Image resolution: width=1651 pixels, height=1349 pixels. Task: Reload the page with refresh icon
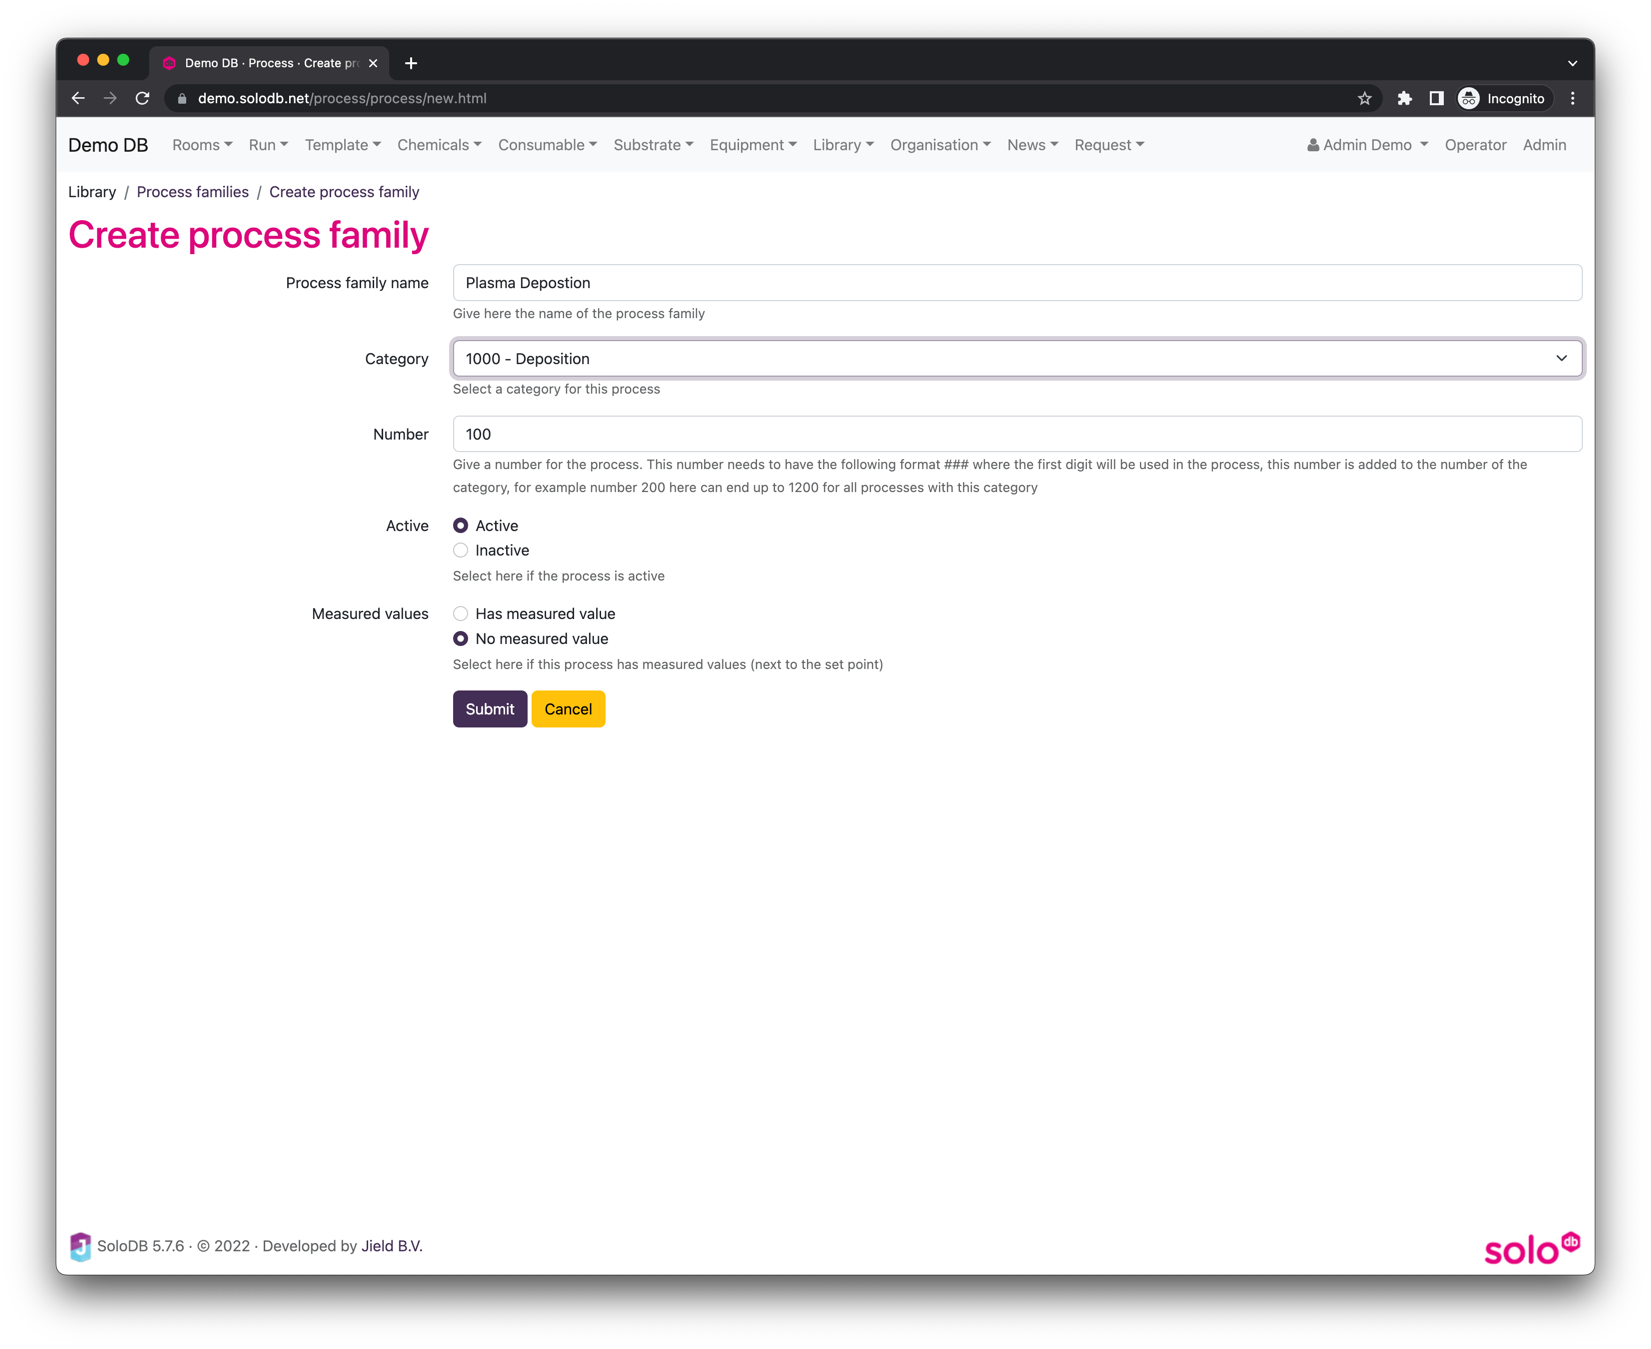pyautogui.click(x=142, y=98)
